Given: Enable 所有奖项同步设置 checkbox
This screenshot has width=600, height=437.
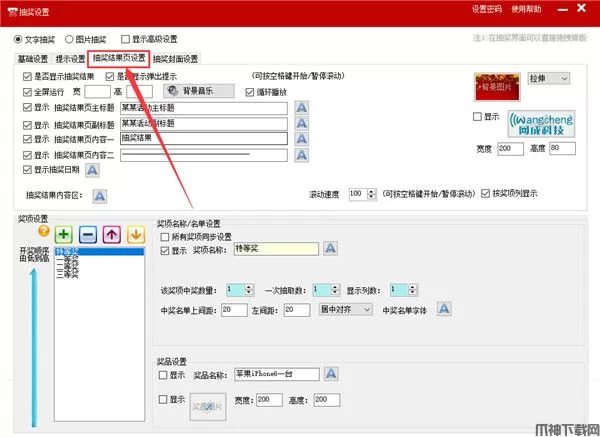Looking at the screenshot, I should (x=165, y=237).
